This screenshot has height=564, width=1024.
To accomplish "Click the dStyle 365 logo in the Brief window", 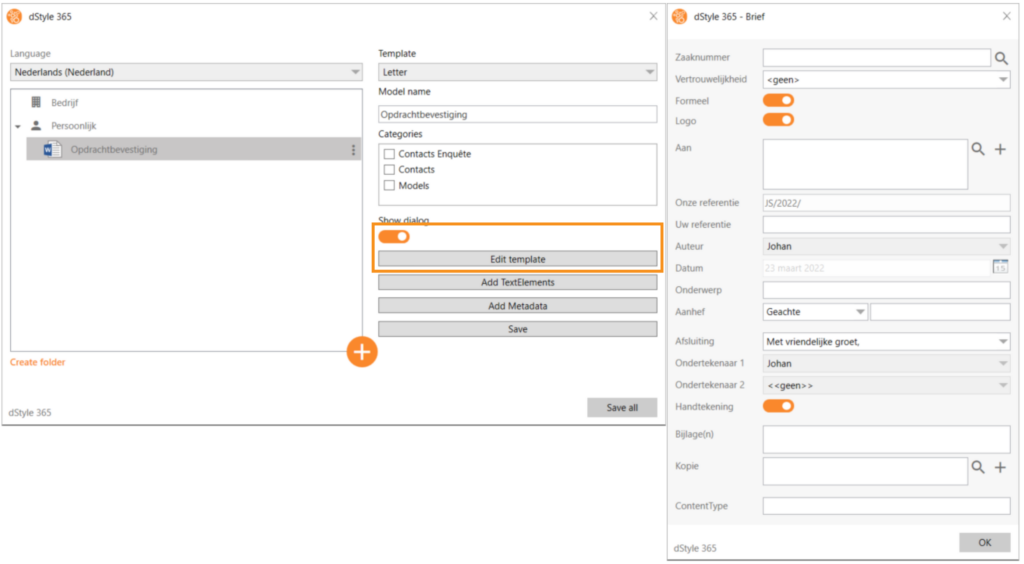I will [680, 16].
